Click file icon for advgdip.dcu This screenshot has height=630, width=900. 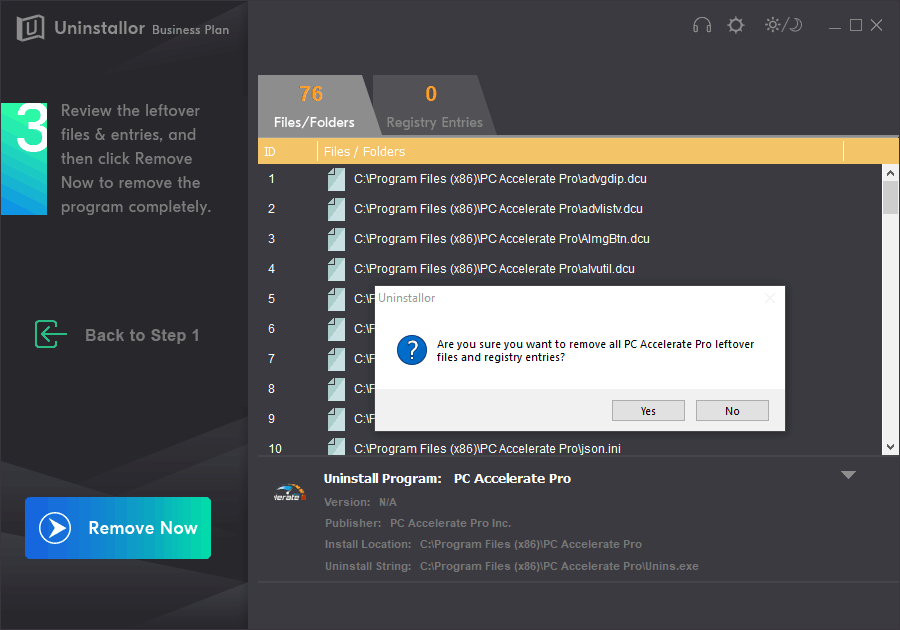tap(336, 179)
